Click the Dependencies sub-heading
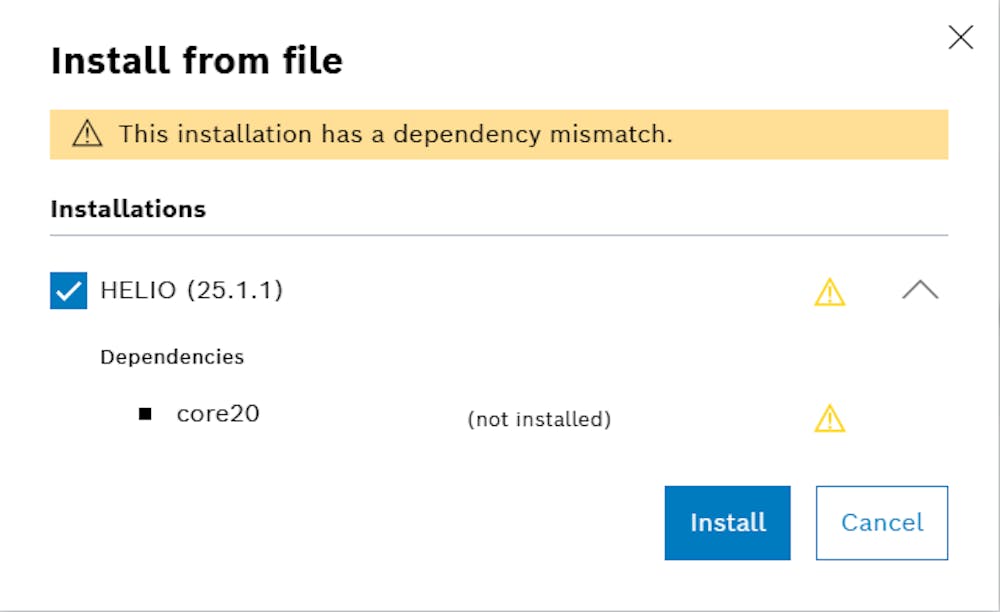This screenshot has width=1000, height=612. tap(172, 356)
